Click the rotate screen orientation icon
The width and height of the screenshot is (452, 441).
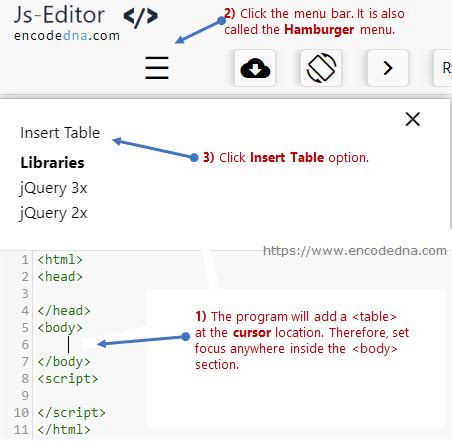click(321, 68)
